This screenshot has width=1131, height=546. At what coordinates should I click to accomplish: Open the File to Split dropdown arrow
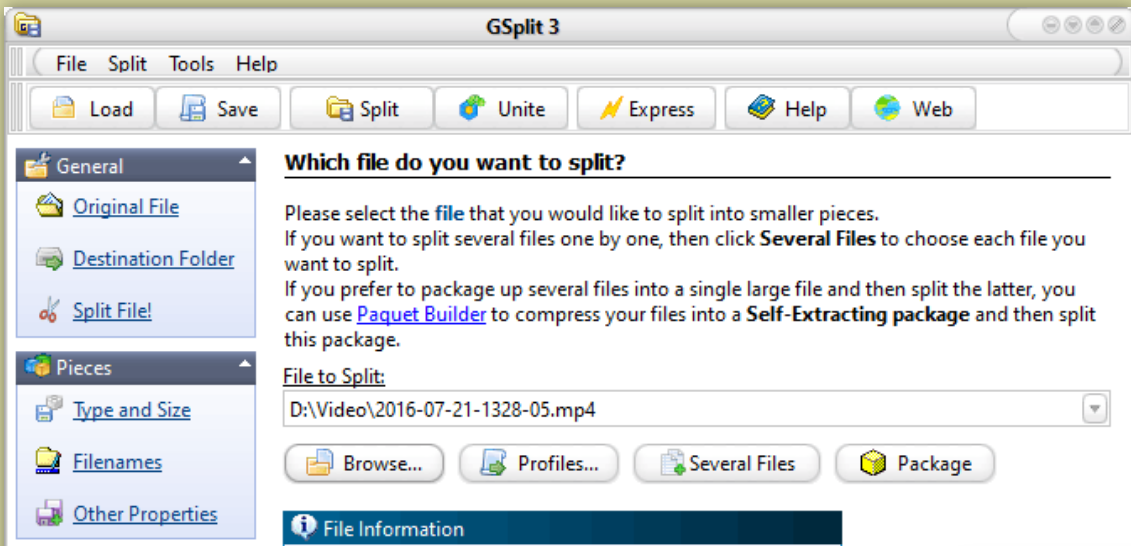1095,409
